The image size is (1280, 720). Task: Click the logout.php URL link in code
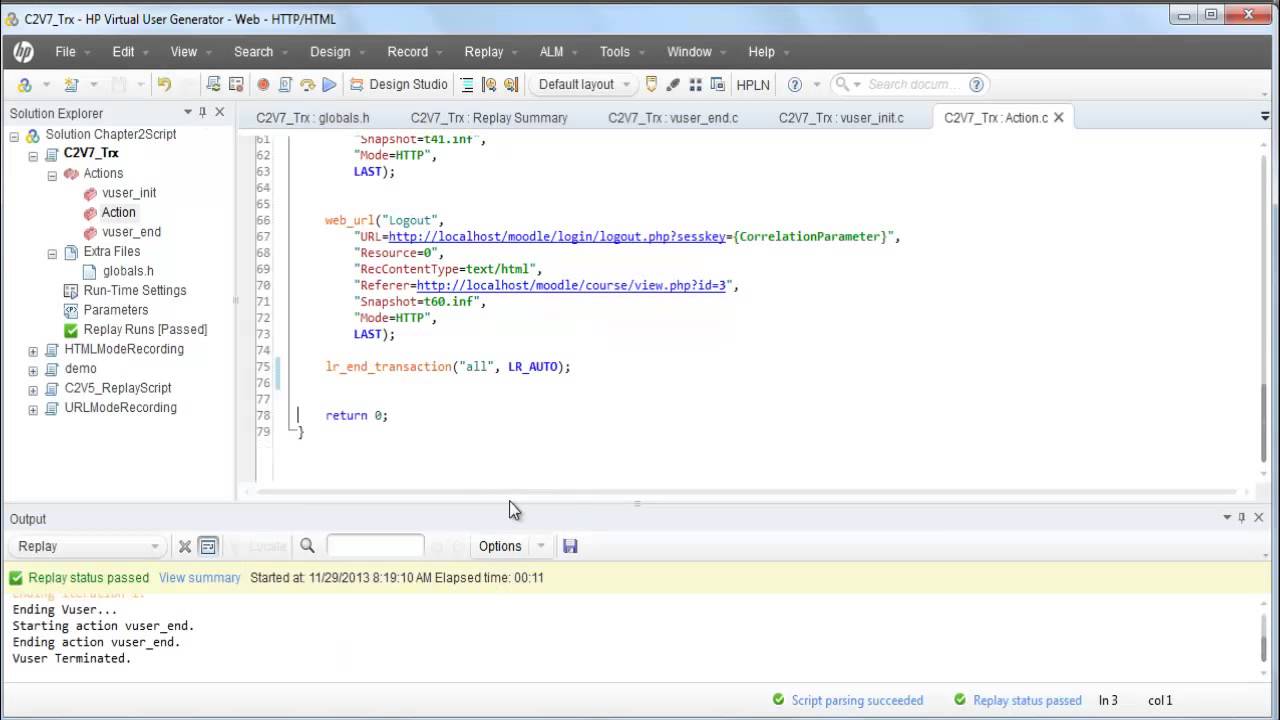tap(558, 237)
